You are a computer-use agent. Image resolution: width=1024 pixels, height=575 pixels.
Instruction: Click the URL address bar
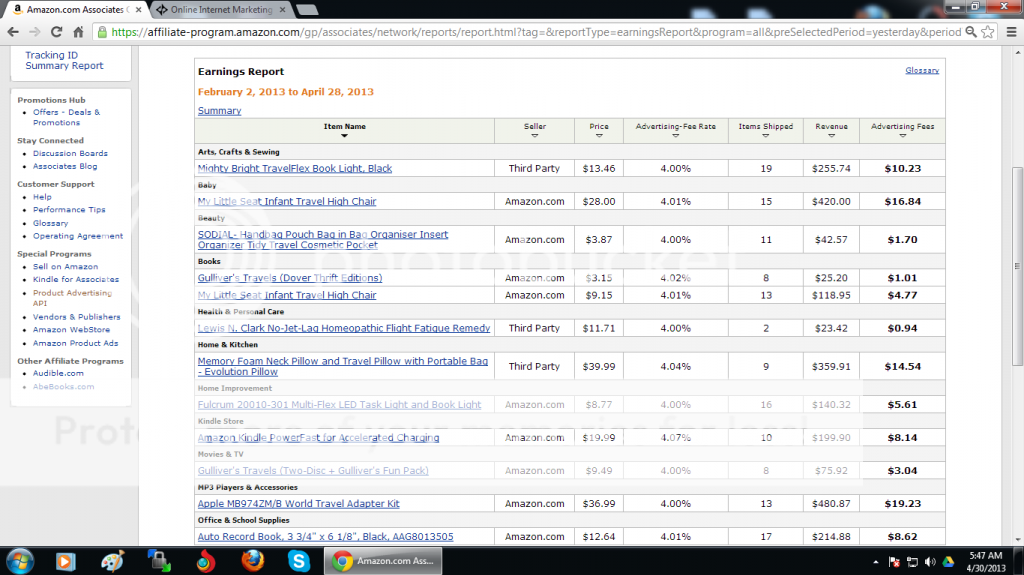click(536, 31)
